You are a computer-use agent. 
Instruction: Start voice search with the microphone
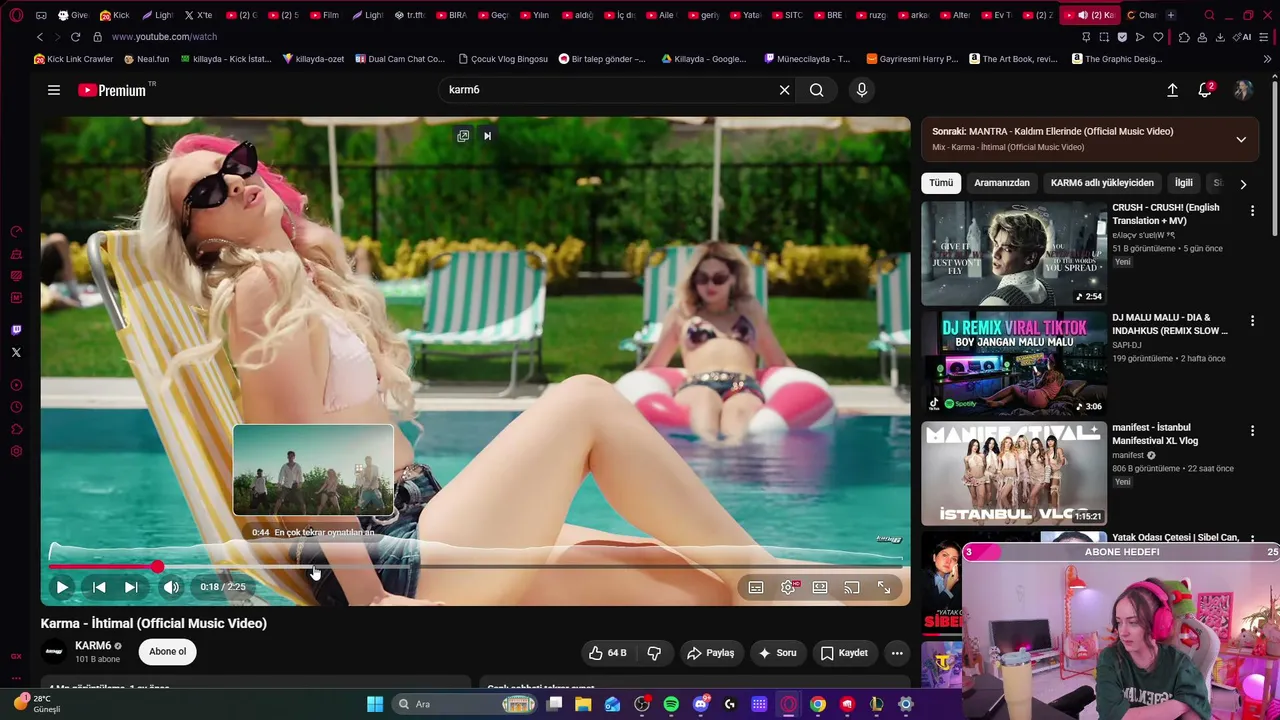[862, 90]
